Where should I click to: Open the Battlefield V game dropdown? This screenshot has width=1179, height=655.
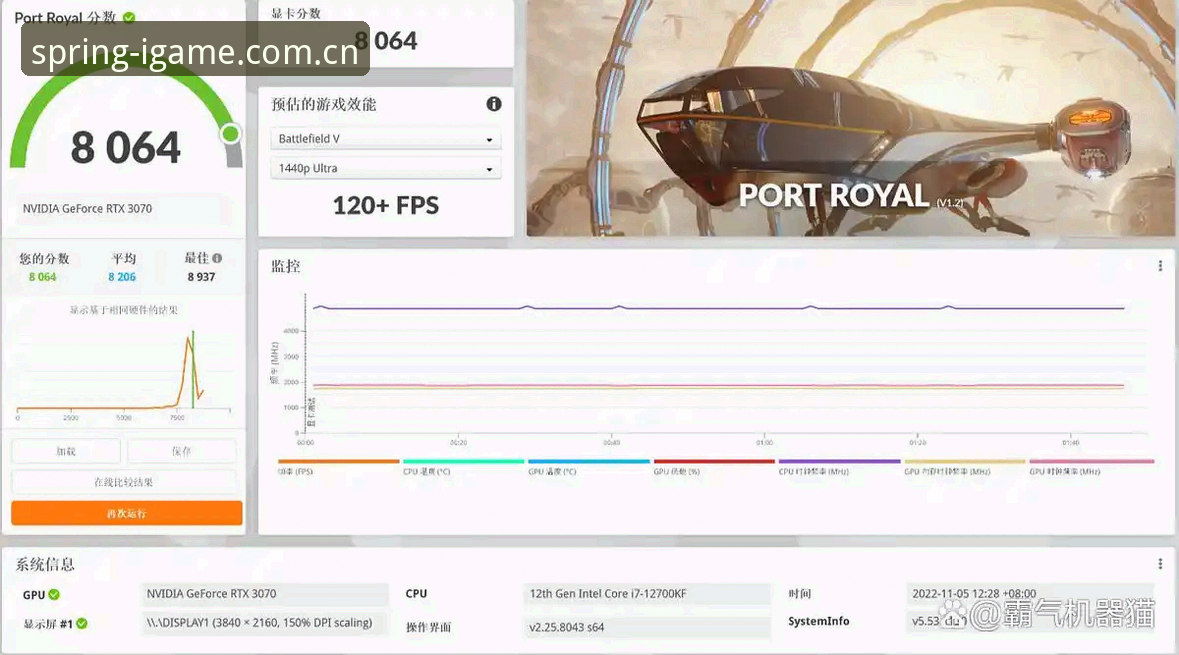coord(386,139)
